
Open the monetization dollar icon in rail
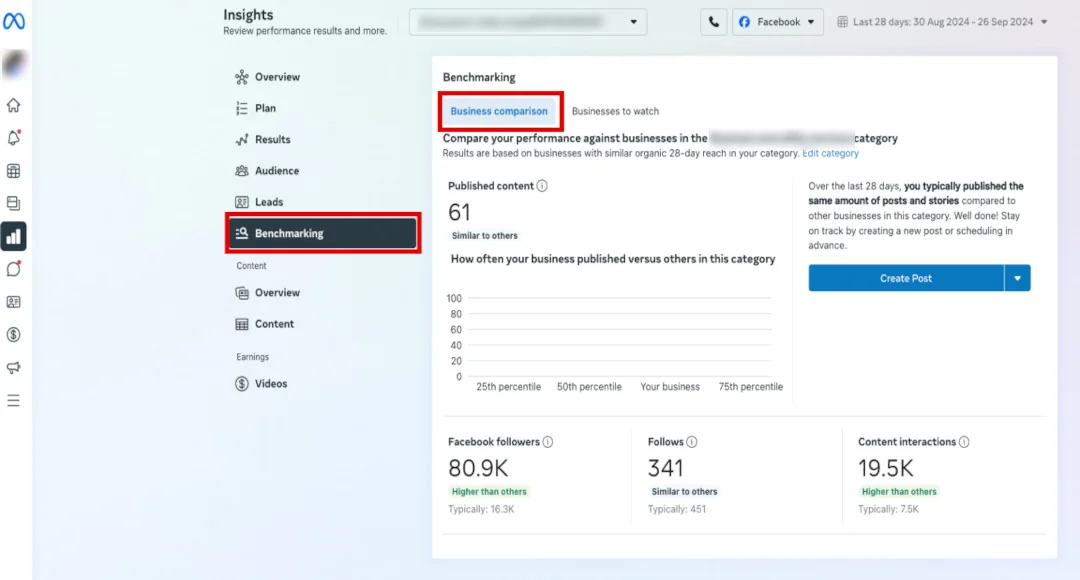[x=14, y=335]
